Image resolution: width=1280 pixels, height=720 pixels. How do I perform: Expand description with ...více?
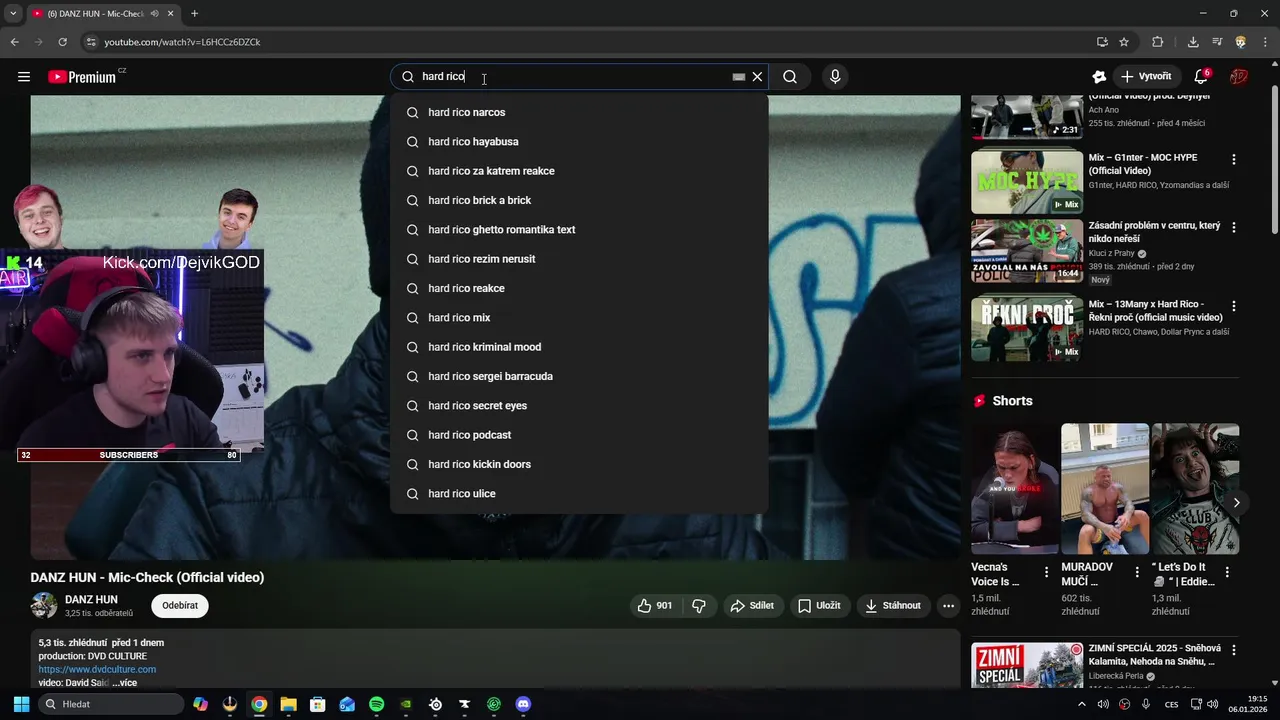(x=124, y=683)
